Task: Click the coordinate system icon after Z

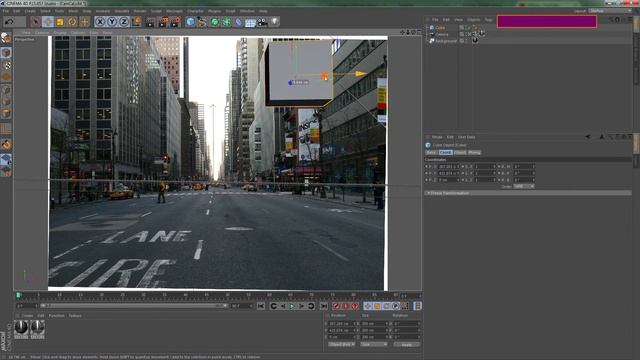Action: (137, 22)
